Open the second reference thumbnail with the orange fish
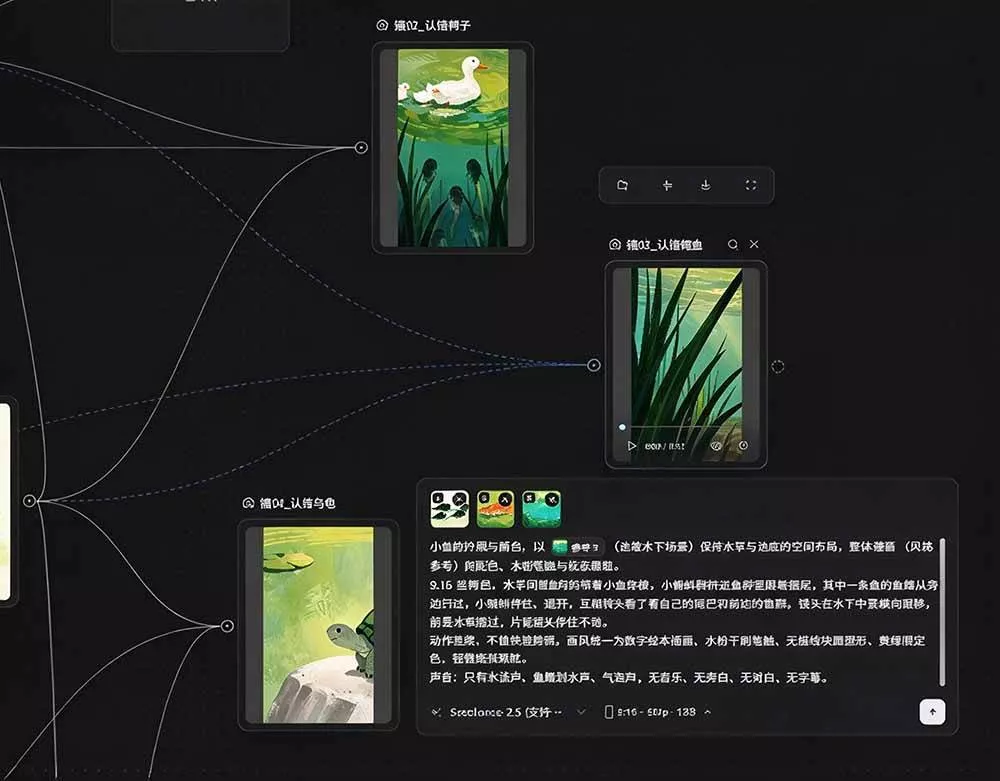This screenshot has height=781, width=1000. (x=496, y=509)
